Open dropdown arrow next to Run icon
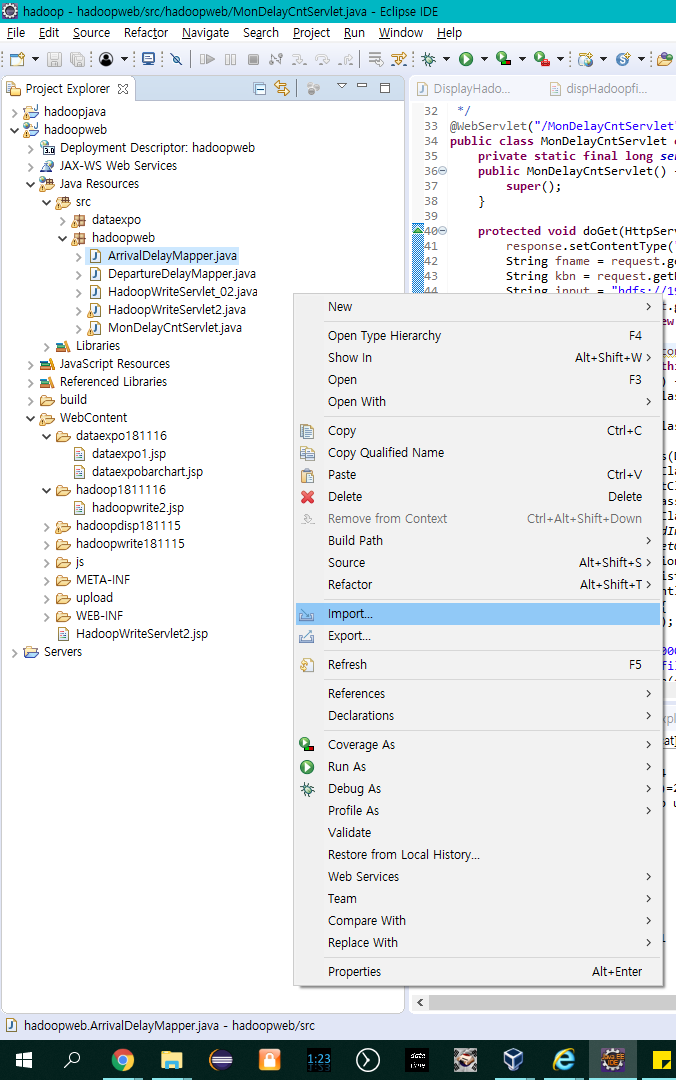This screenshot has width=676, height=1080. [484, 59]
